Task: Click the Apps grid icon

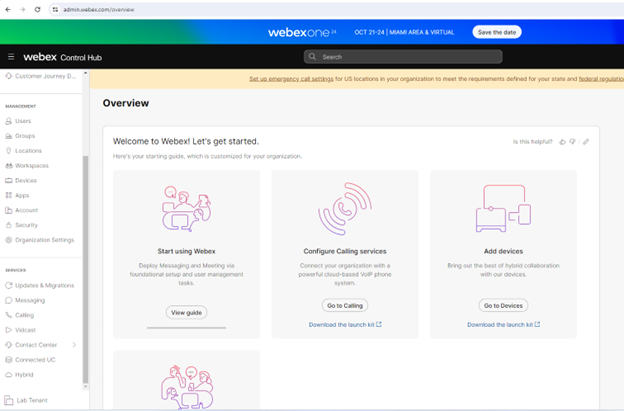Action: pyautogui.click(x=8, y=195)
